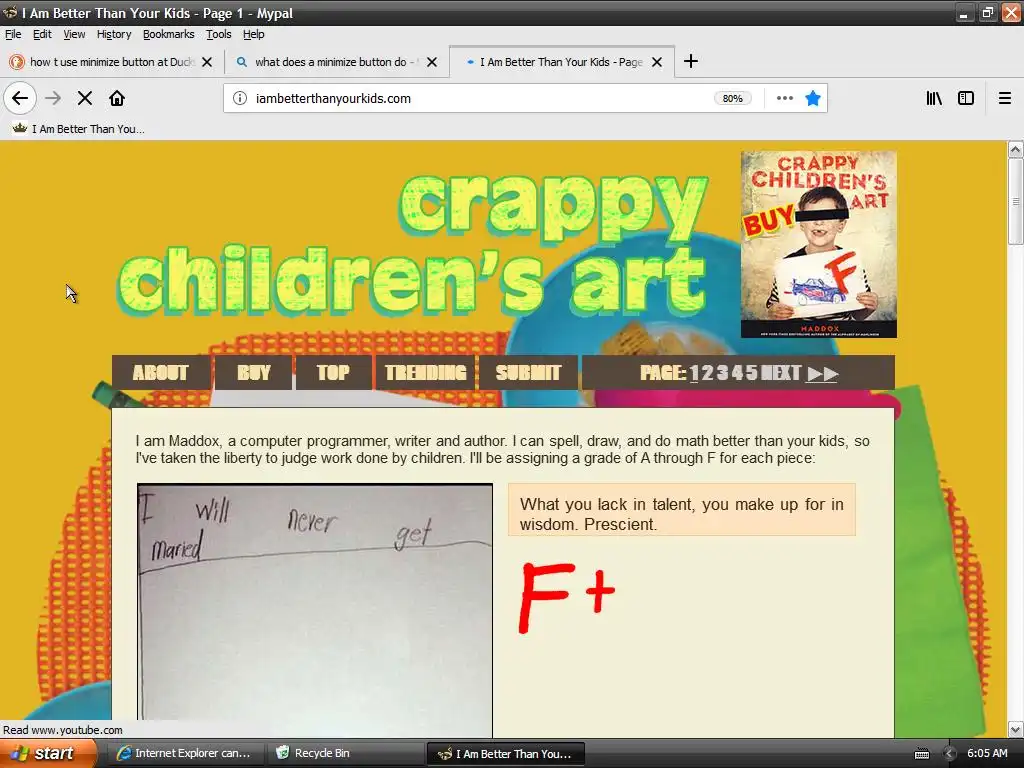Open the View menu

click(74, 34)
